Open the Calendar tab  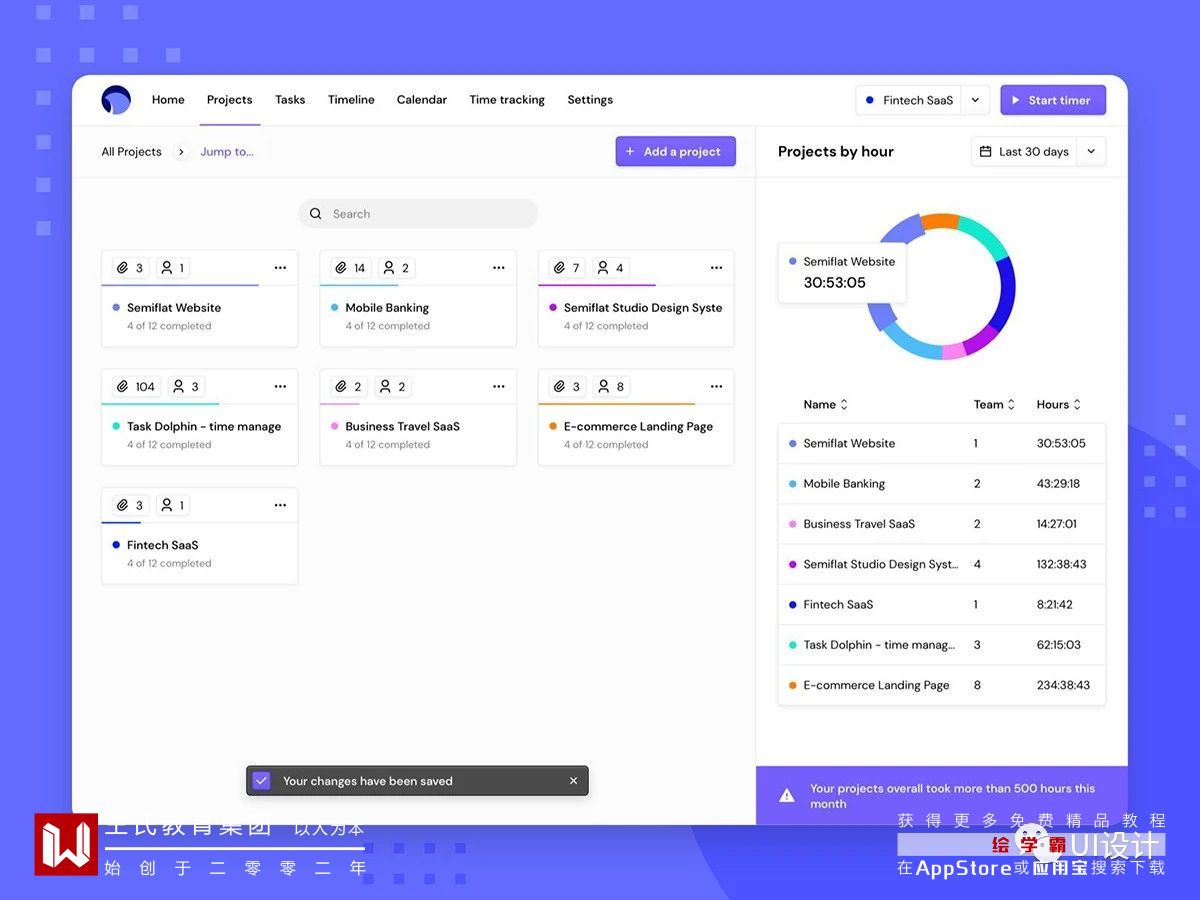422,100
